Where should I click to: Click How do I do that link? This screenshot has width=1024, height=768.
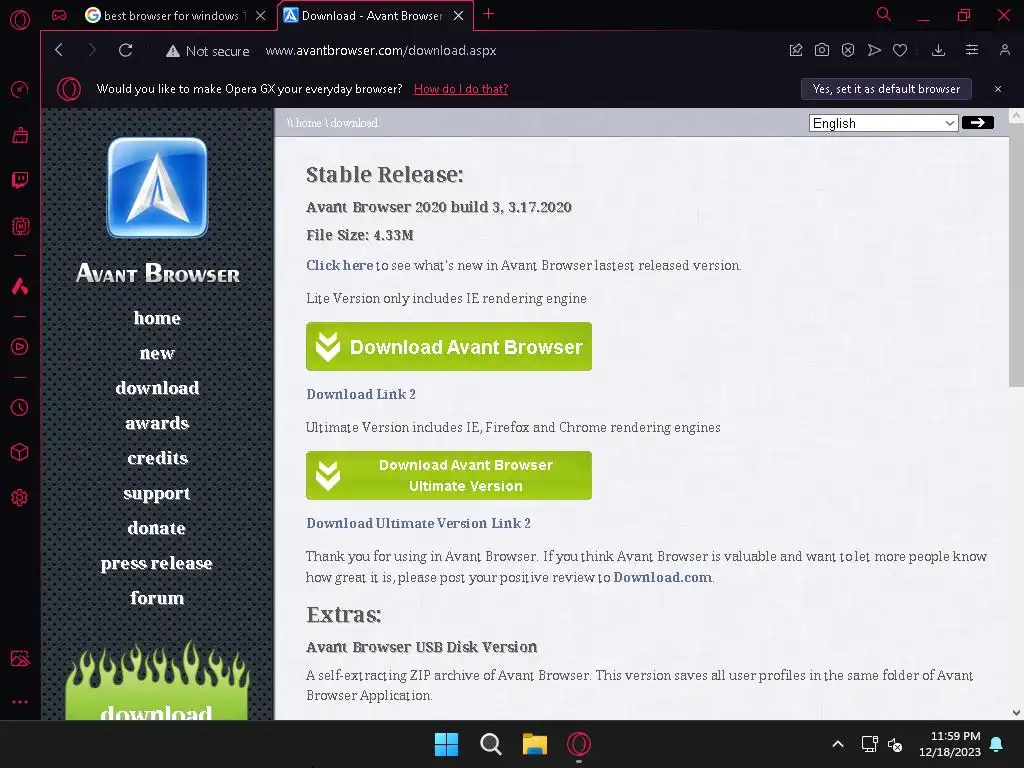(461, 89)
